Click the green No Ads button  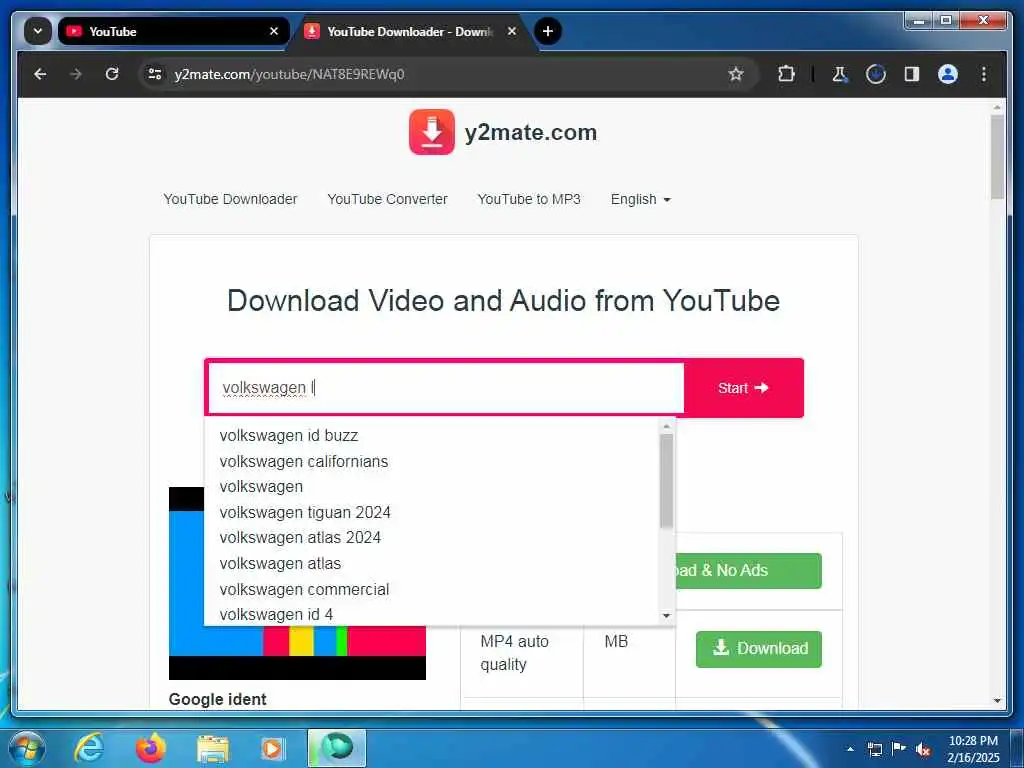click(748, 570)
